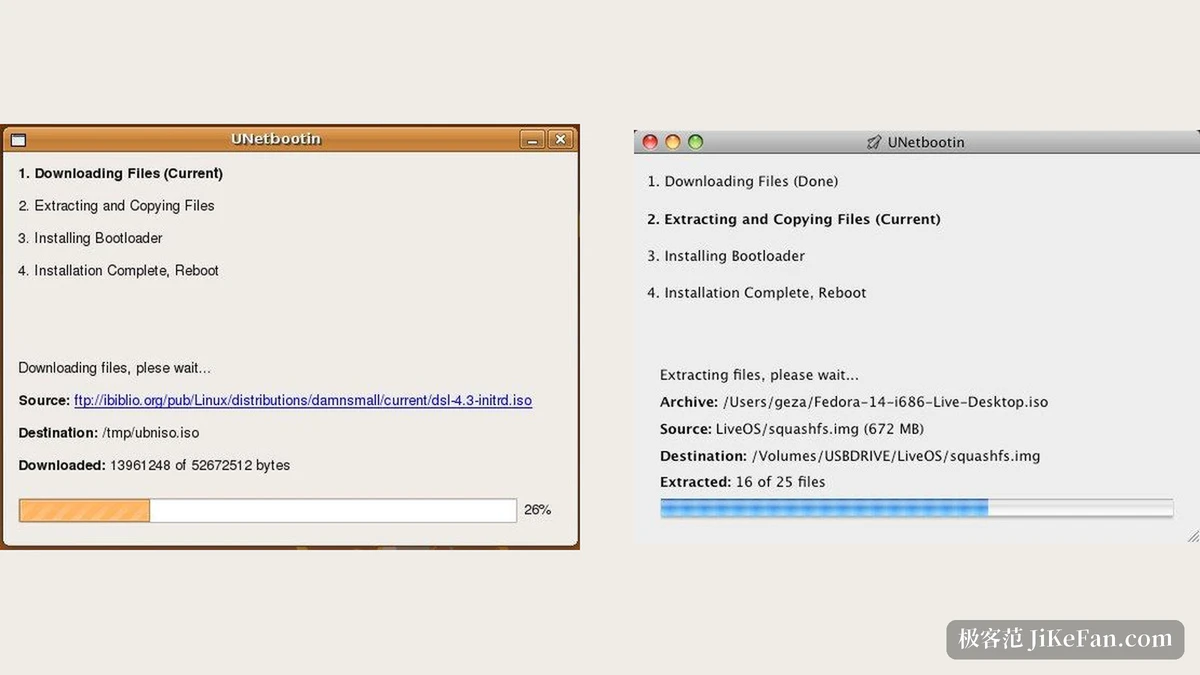Select the "1. Downloading Files (Current)" step

click(120, 173)
